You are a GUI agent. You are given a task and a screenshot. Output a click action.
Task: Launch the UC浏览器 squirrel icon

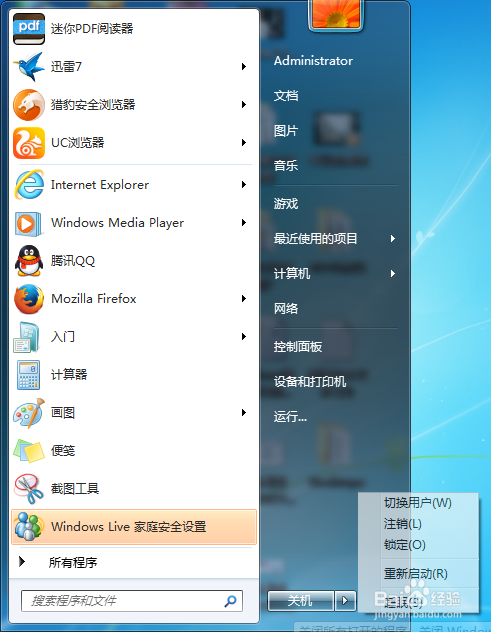[29, 143]
